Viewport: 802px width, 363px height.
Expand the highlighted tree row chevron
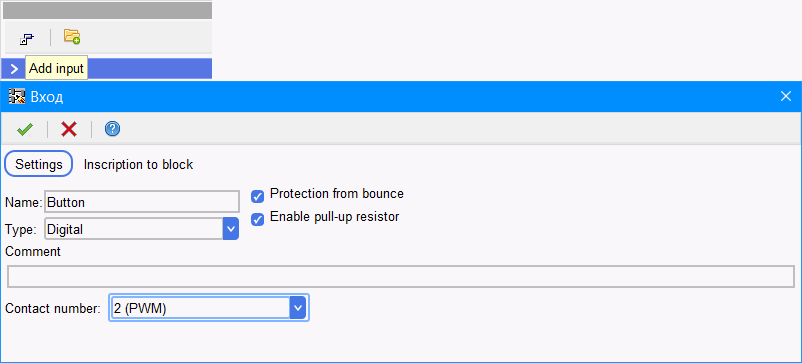14,69
